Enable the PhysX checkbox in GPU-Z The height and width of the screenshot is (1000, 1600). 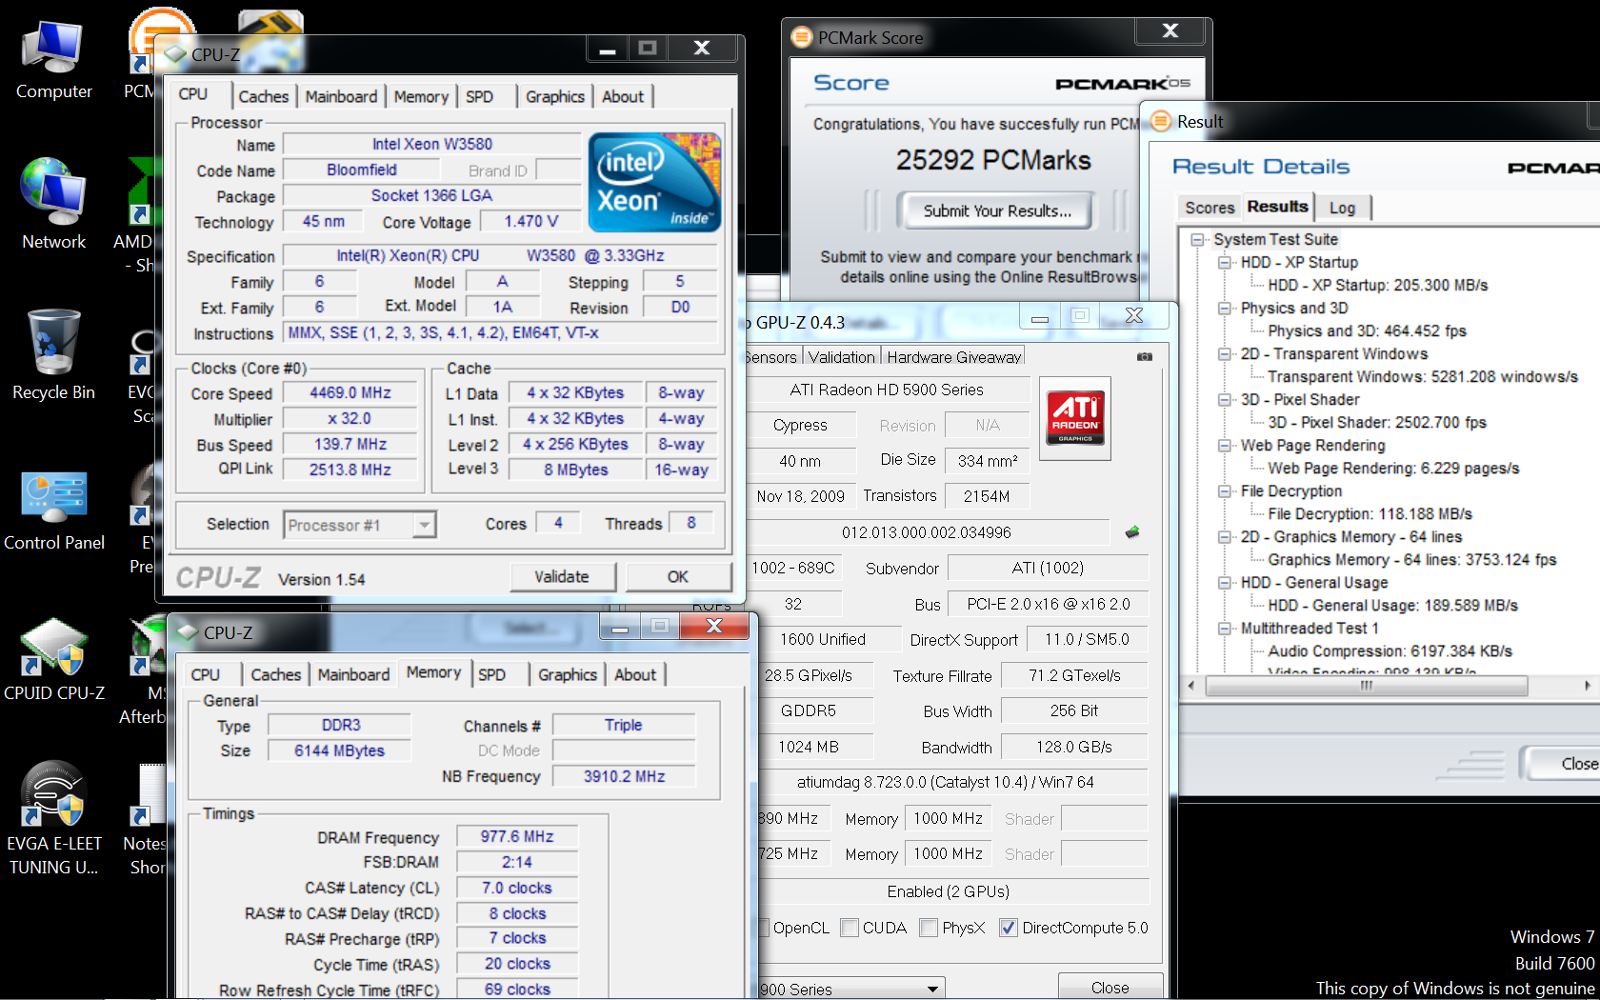coord(929,928)
